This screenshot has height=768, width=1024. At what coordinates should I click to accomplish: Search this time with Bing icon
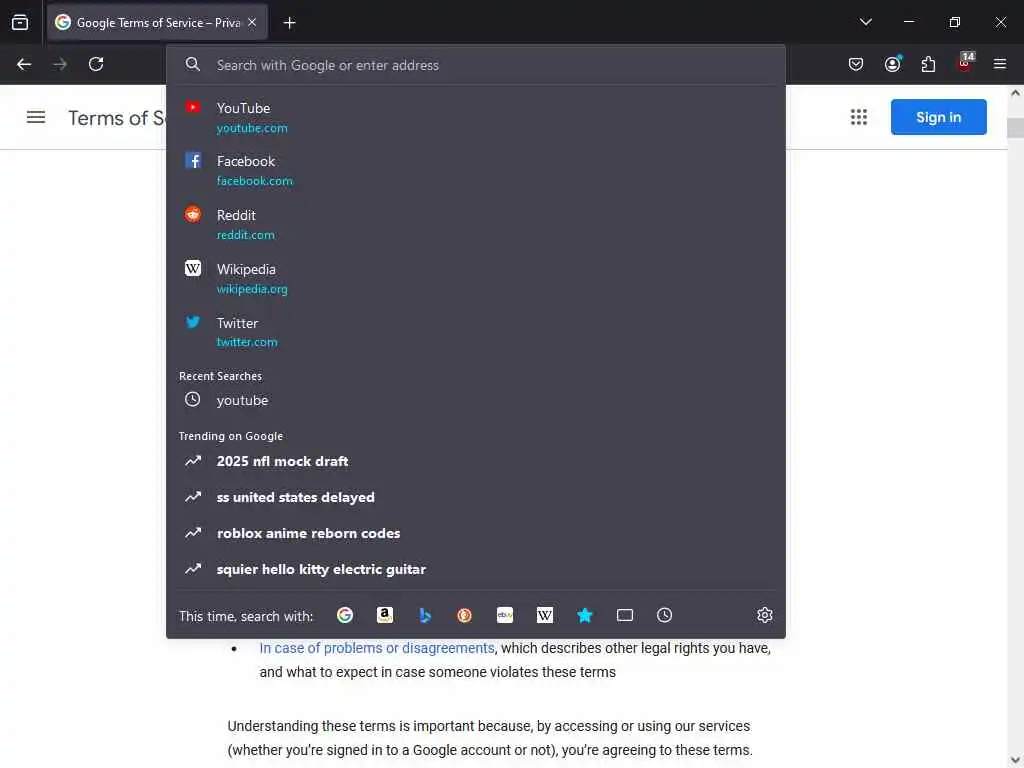pyautogui.click(x=424, y=615)
